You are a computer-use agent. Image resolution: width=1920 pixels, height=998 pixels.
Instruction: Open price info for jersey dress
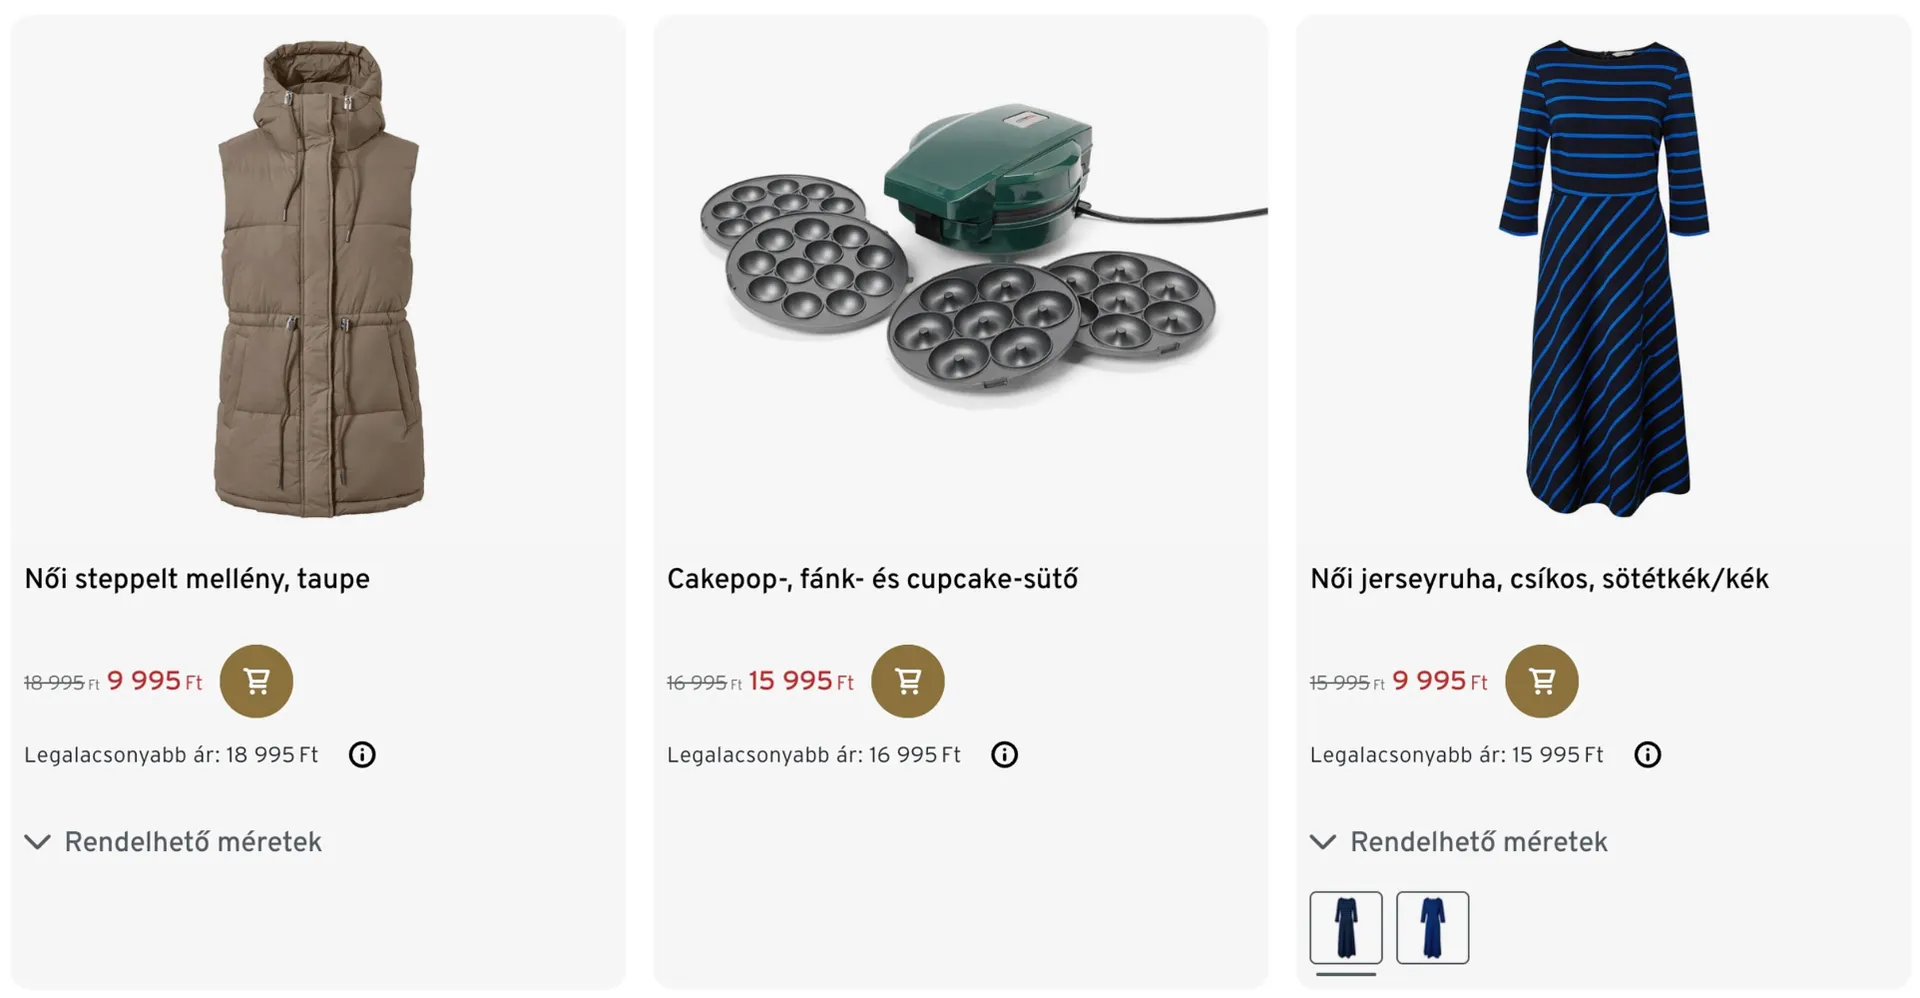point(1647,755)
